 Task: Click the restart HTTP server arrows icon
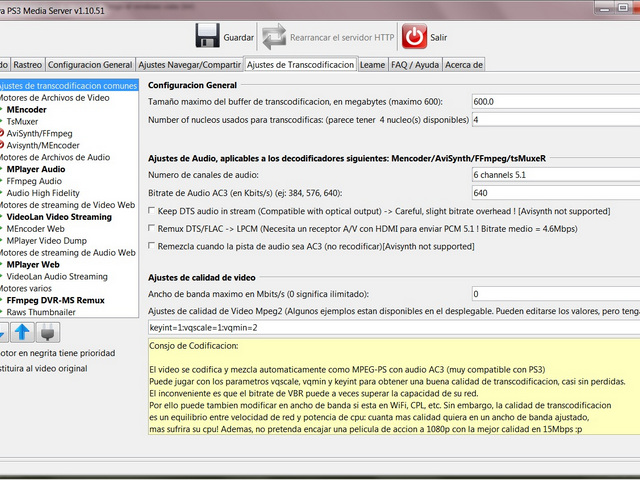coord(274,37)
